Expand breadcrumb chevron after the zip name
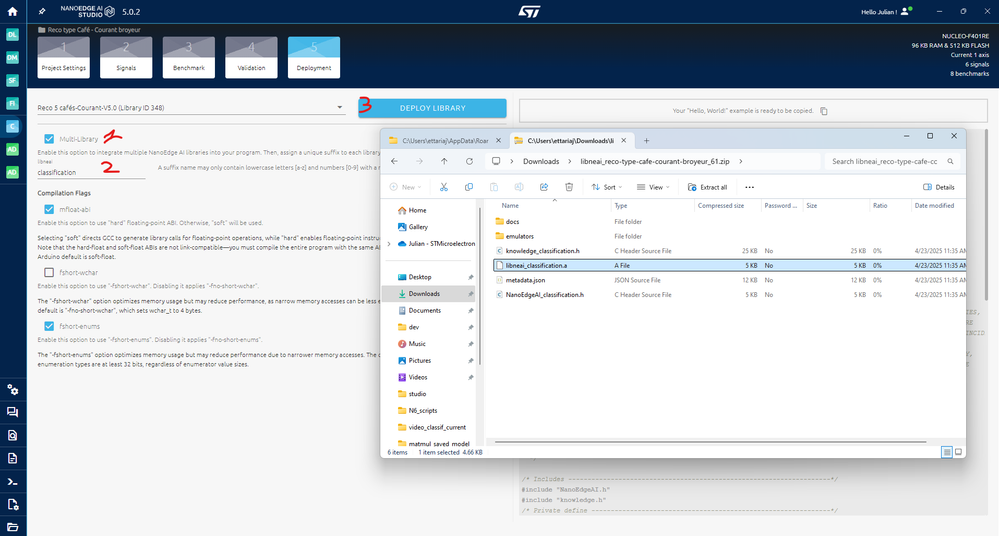 pyautogui.click(x=740, y=161)
